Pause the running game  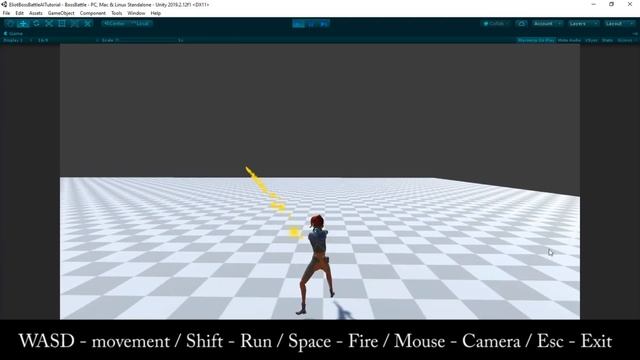[x=311, y=24]
